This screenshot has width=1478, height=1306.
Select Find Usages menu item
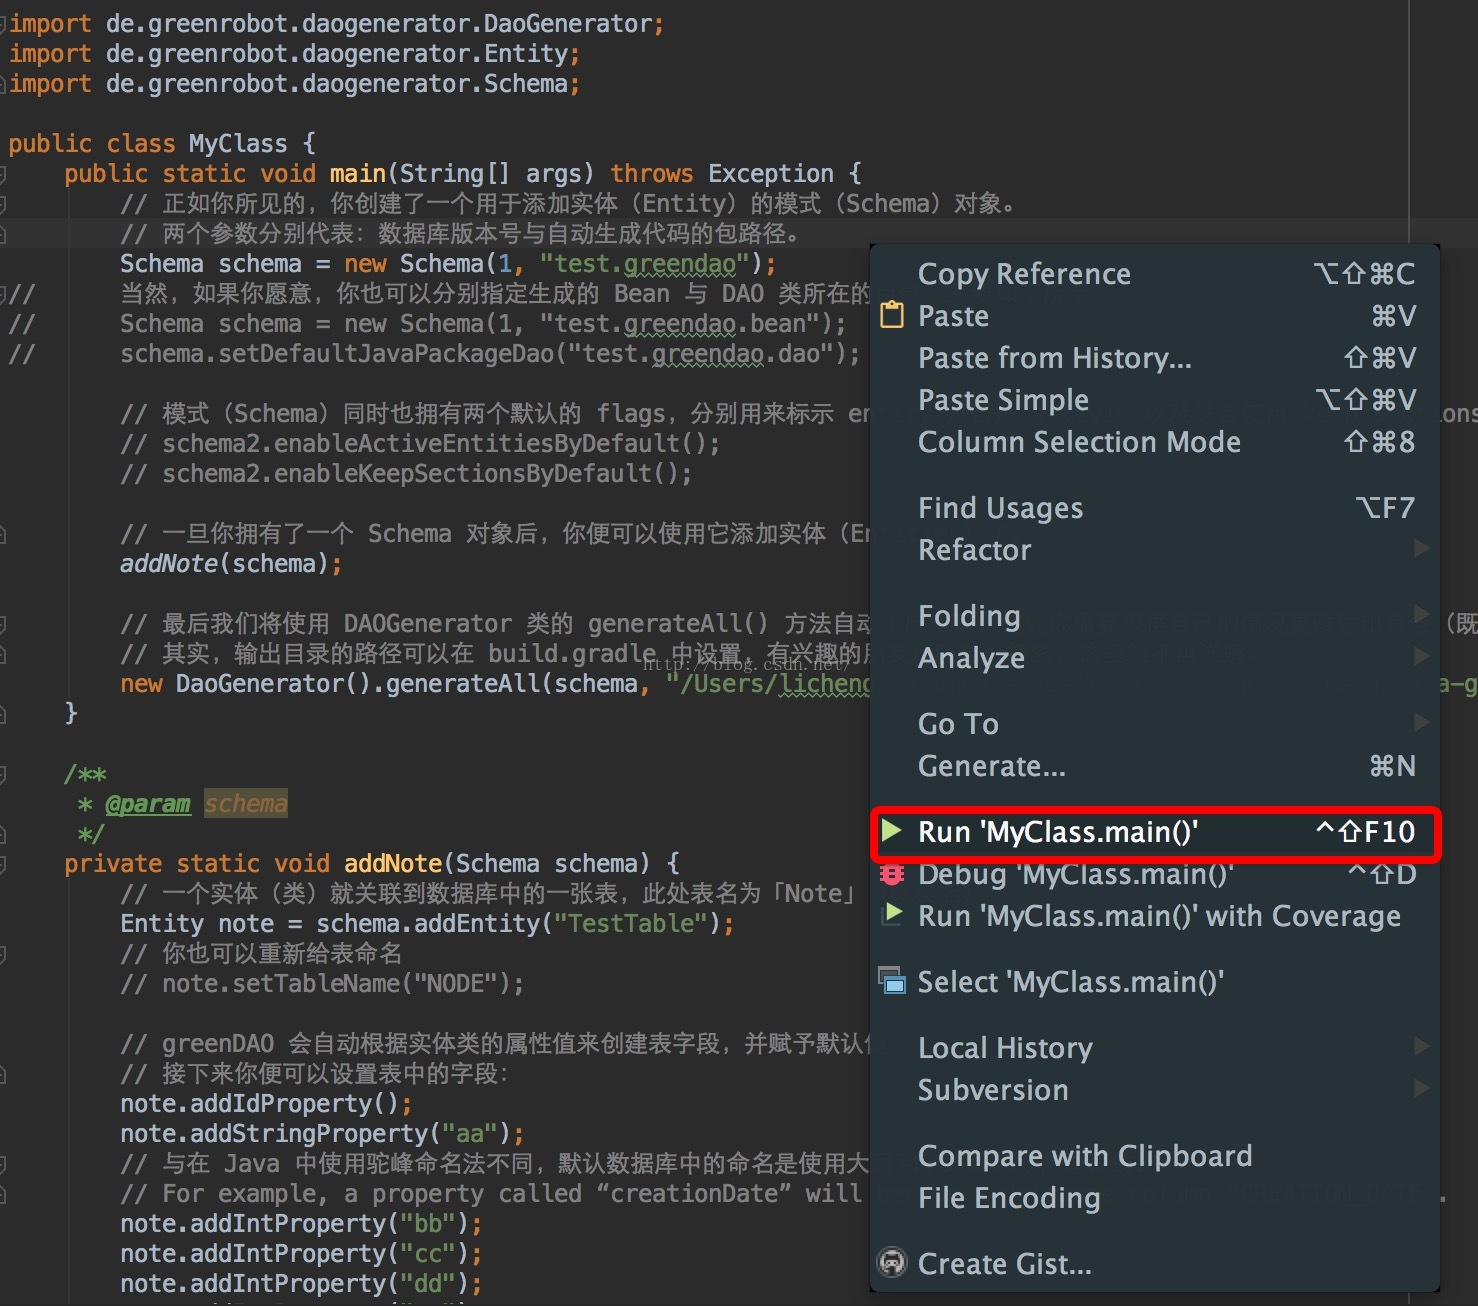coord(1000,508)
